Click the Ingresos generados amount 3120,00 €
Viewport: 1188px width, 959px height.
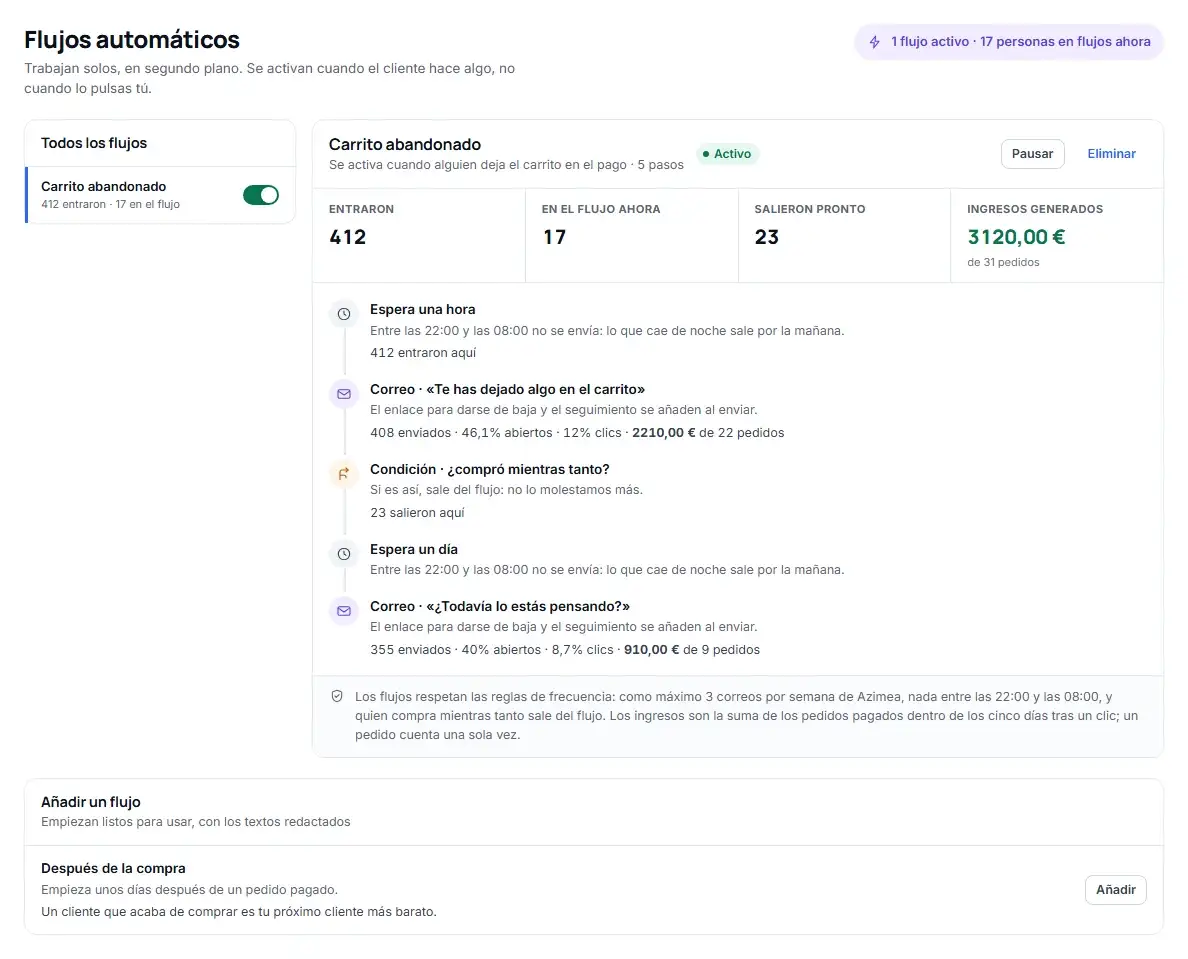click(x=1016, y=237)
